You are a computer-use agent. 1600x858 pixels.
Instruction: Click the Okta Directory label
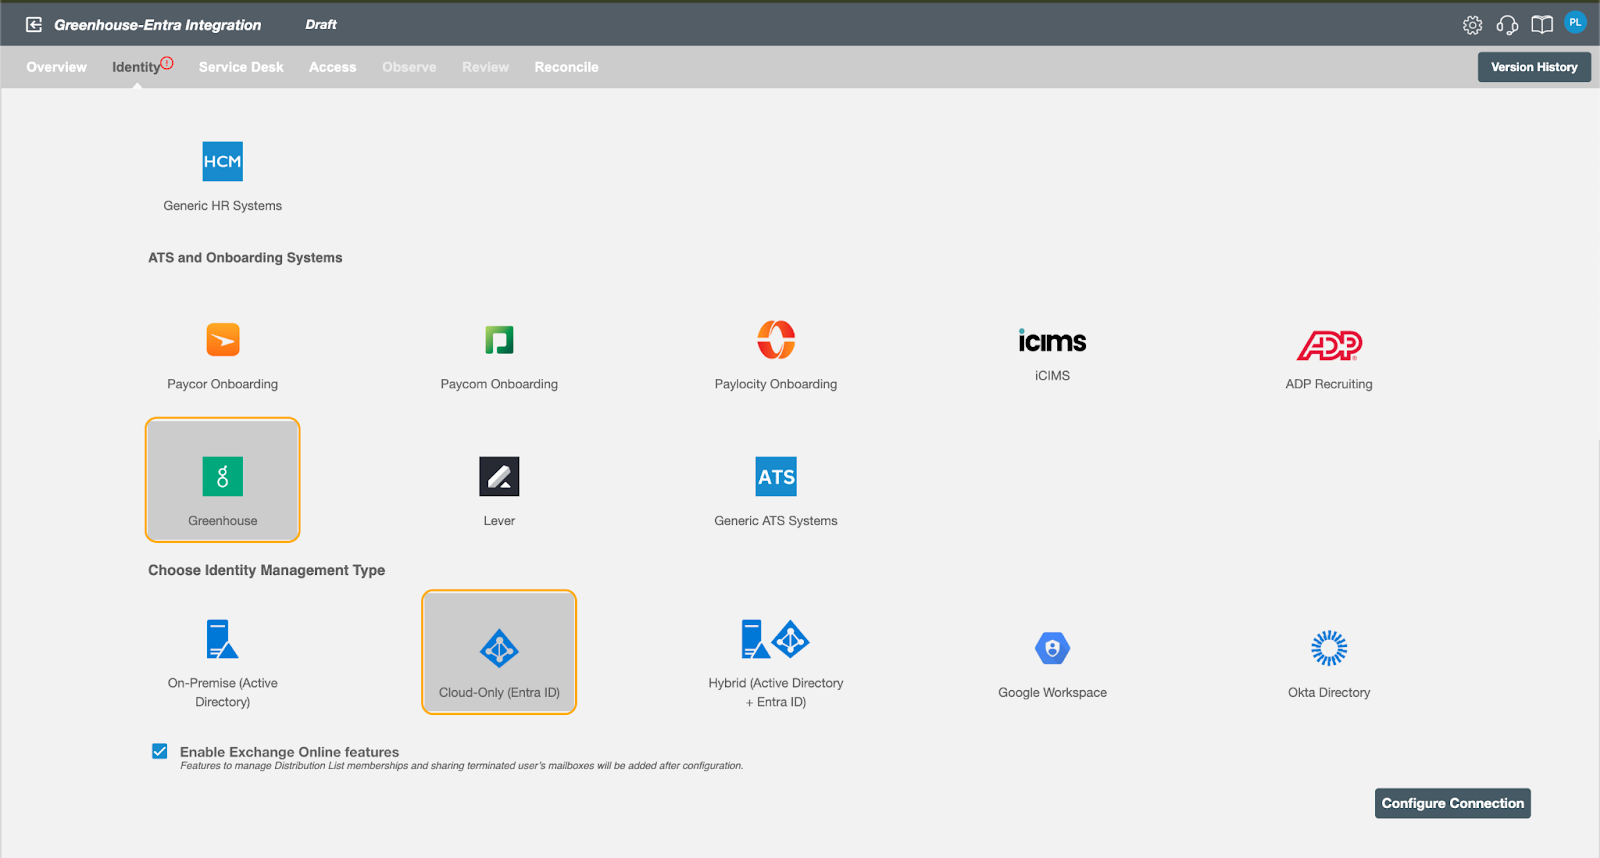1329,692
